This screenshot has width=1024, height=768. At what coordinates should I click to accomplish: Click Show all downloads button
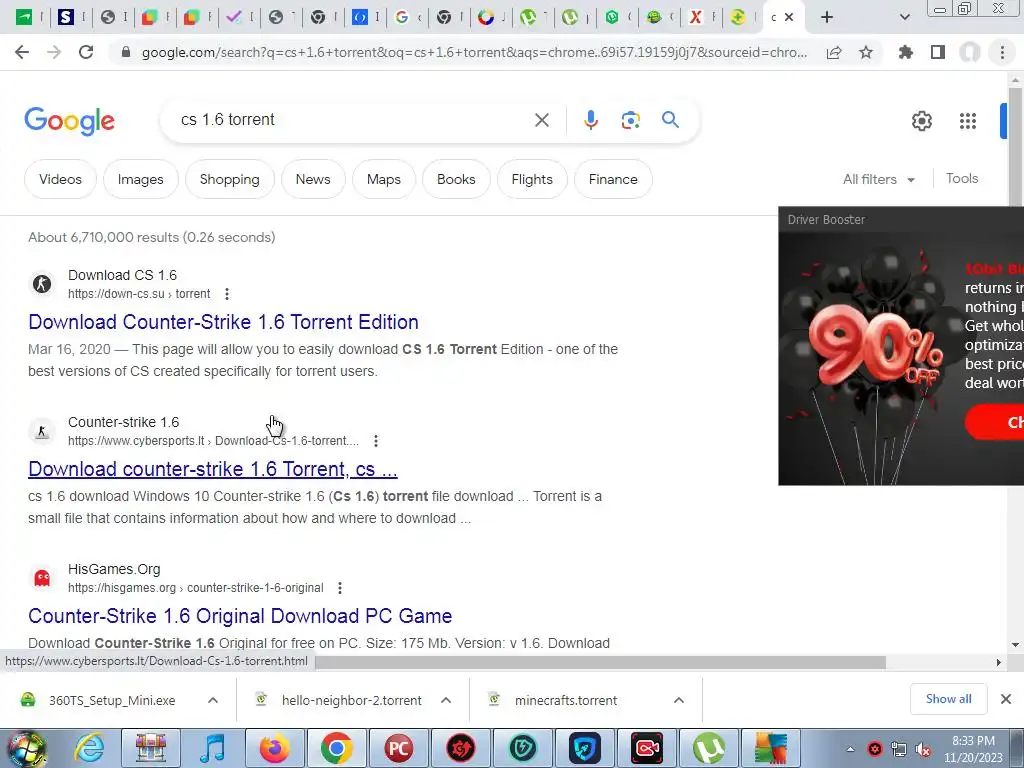pos(948,699)
